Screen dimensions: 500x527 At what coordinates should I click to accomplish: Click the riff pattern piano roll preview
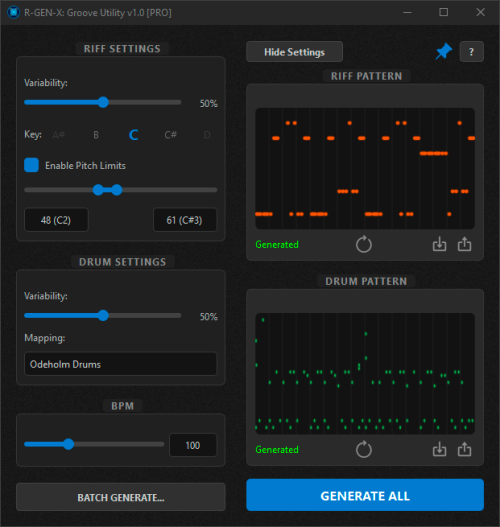click(365, 168)
